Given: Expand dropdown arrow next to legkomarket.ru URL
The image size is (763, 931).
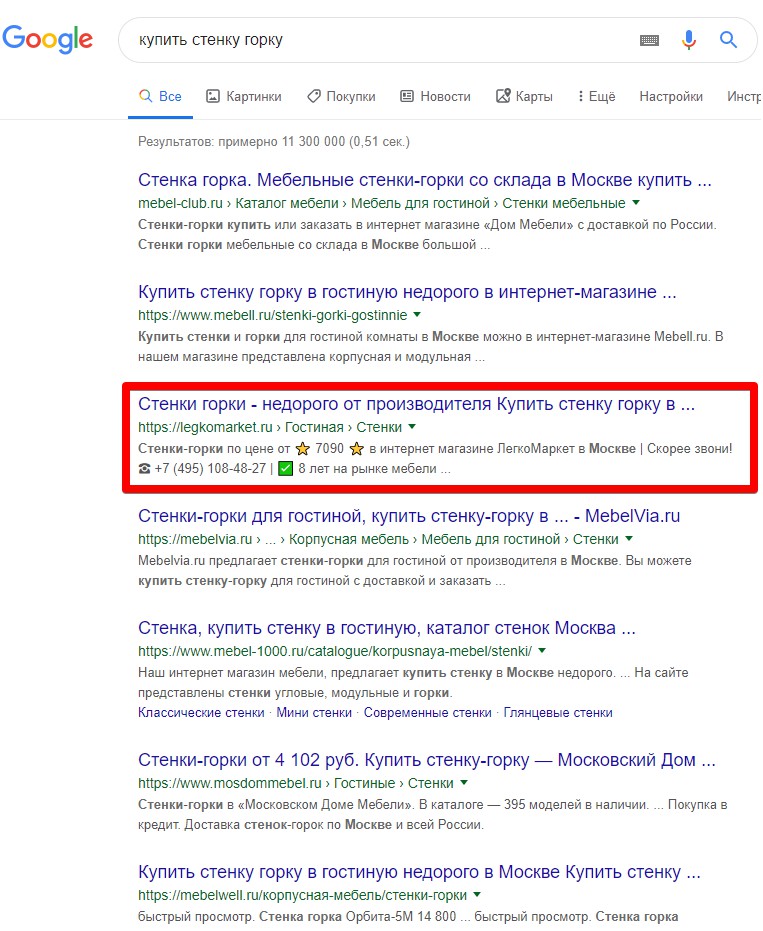Looking at the screenshot, I should click(412, 427).
